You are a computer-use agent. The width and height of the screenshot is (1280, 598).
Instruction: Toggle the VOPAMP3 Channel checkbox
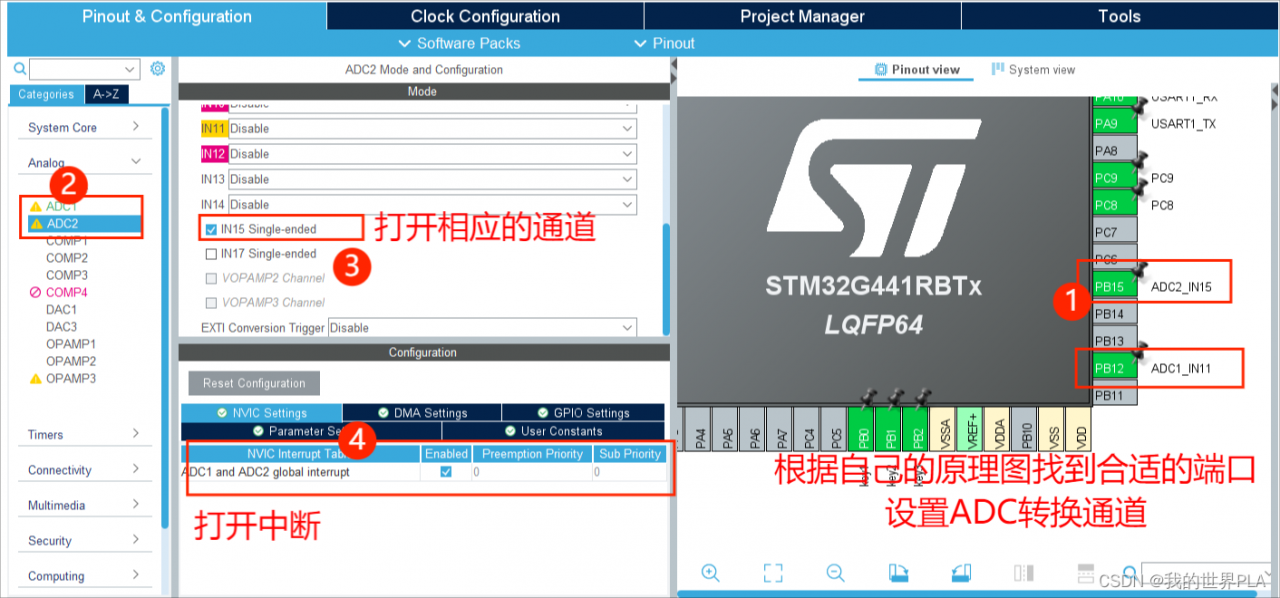tap(211, 302)
